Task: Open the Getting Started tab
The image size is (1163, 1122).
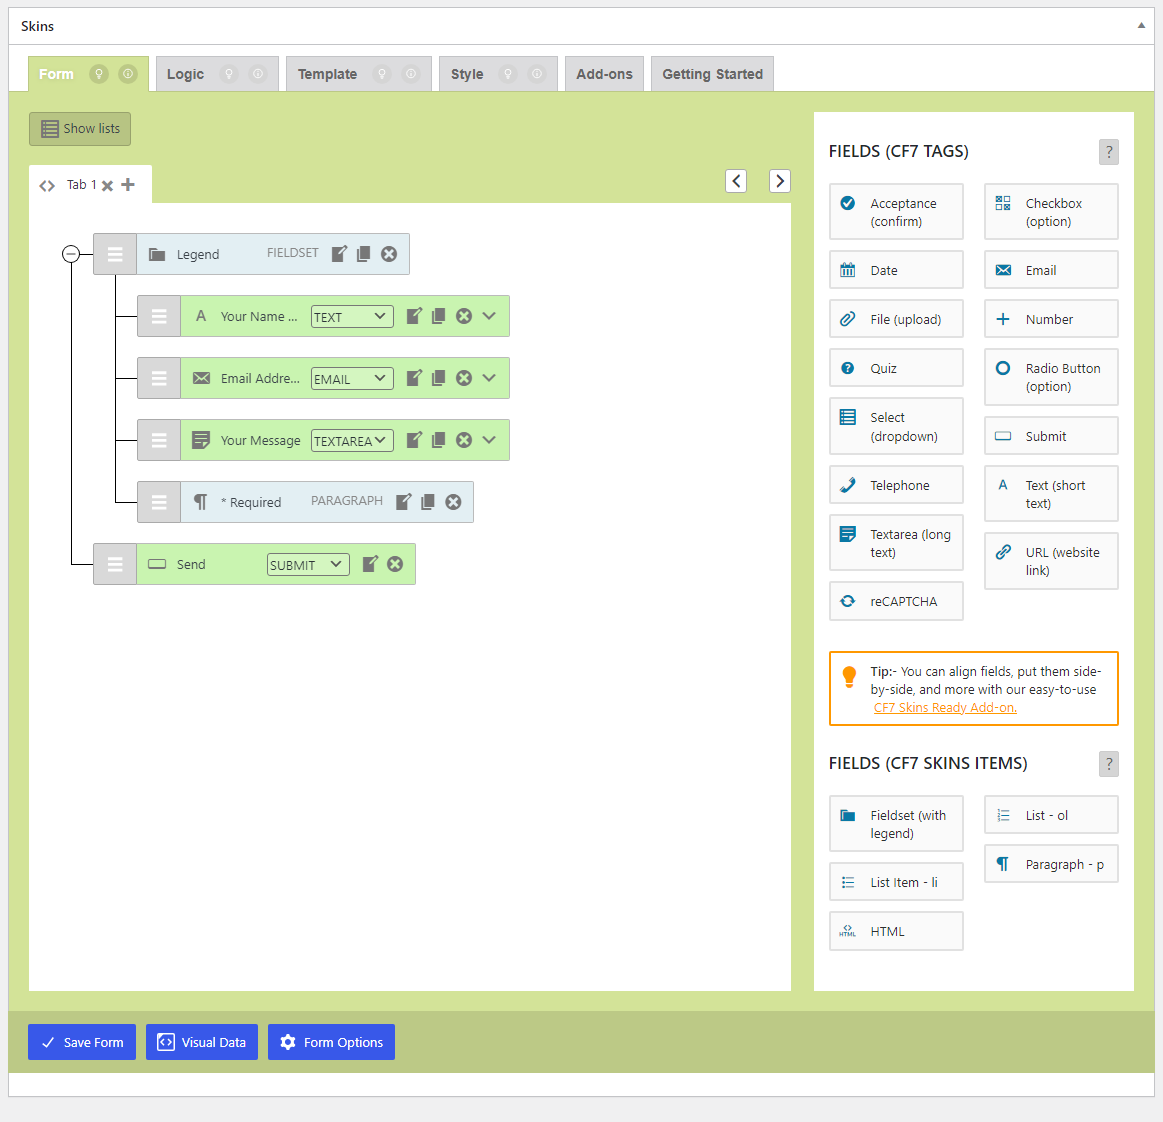Action: tap(712, 74)
